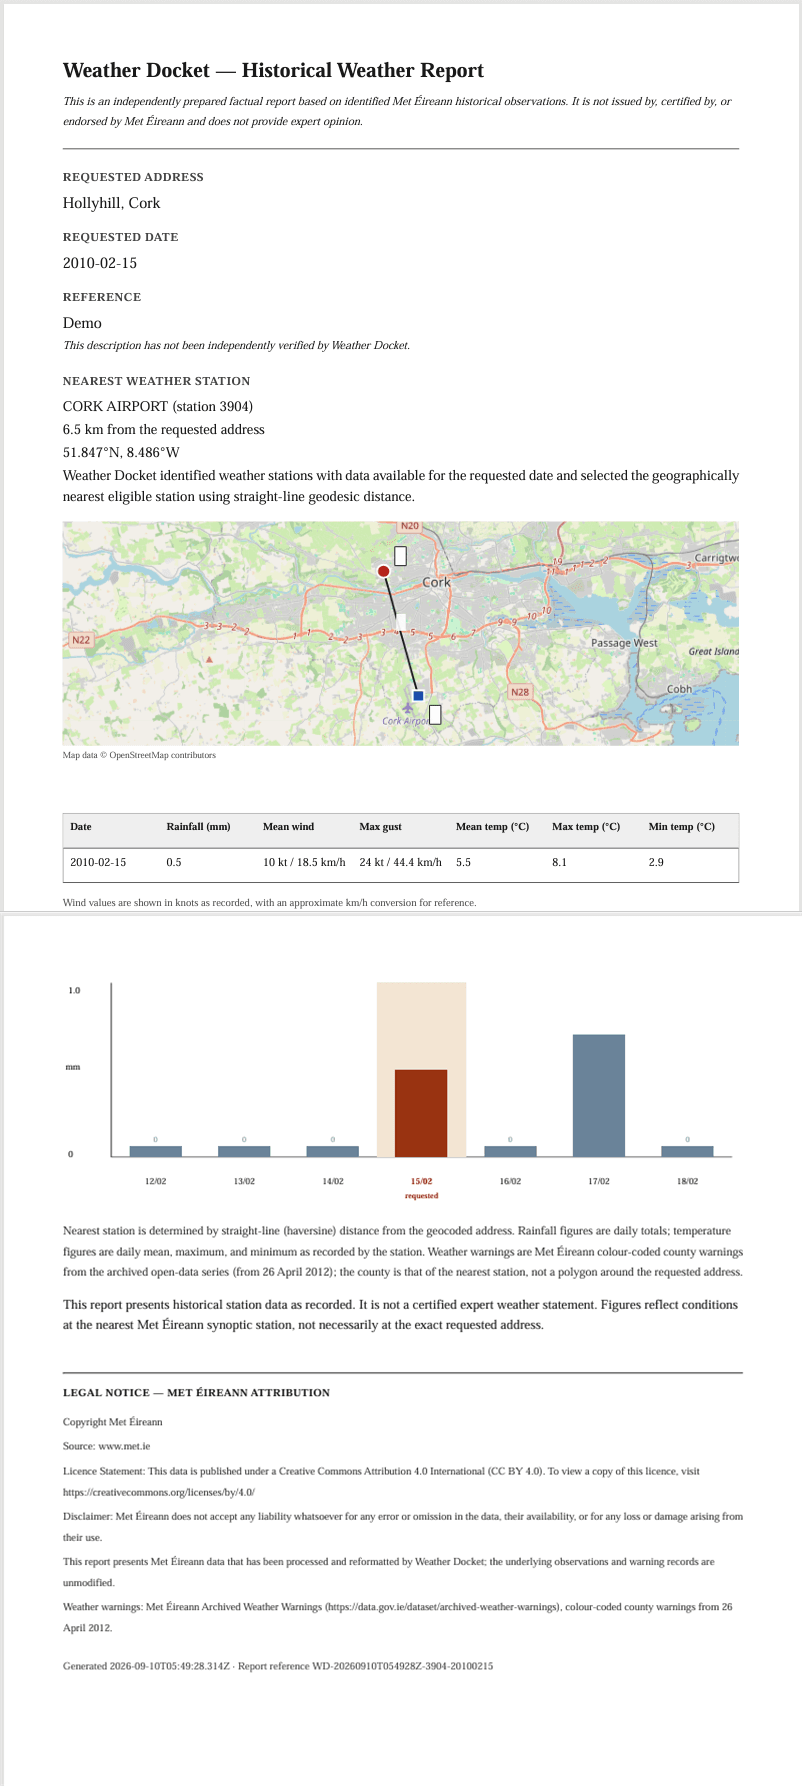Click the 15/02 requested label under the chart
The height and width of the screenshot is (1786, 802).
pyautogui.click(x=421, y=1188)
